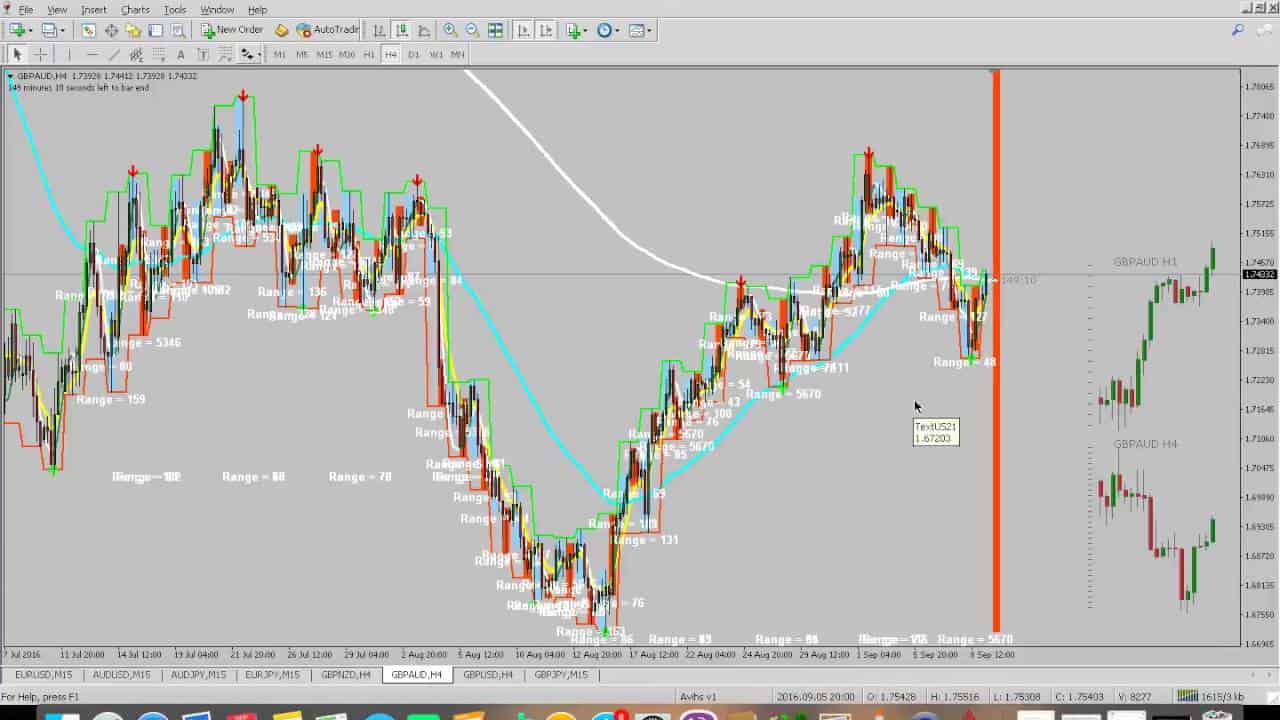
Task: Click the current price label 1.74032
Action: 1259,274
